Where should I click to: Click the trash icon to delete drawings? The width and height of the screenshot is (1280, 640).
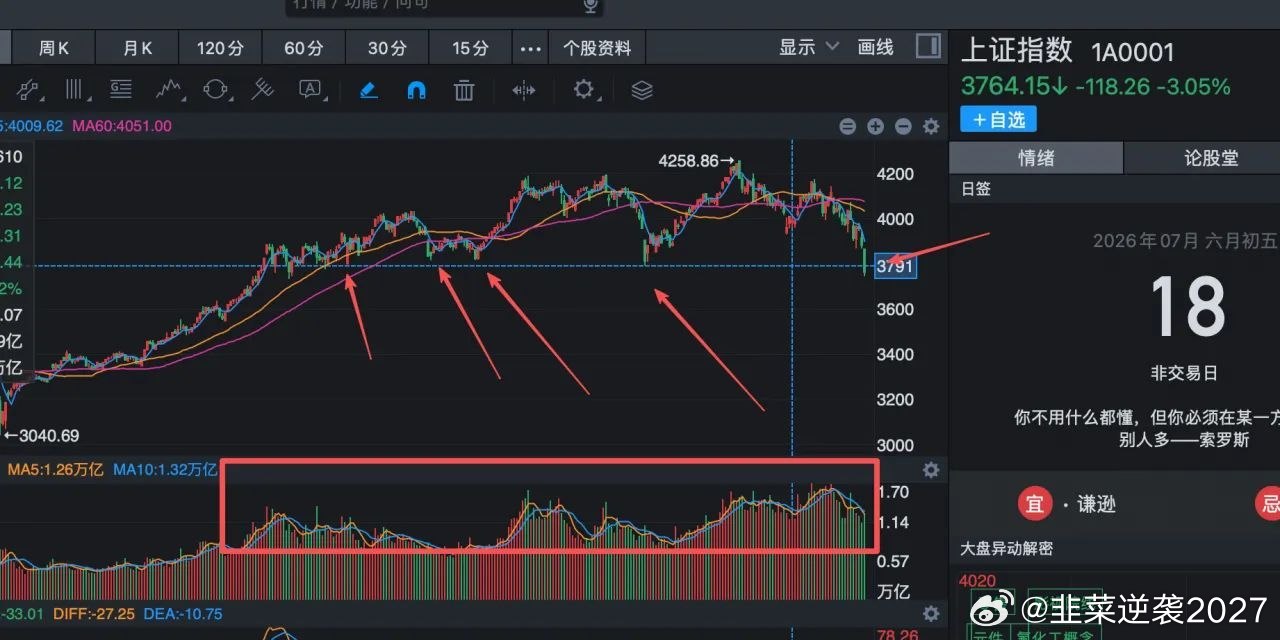pyautogui.click(x=464, y=90)
